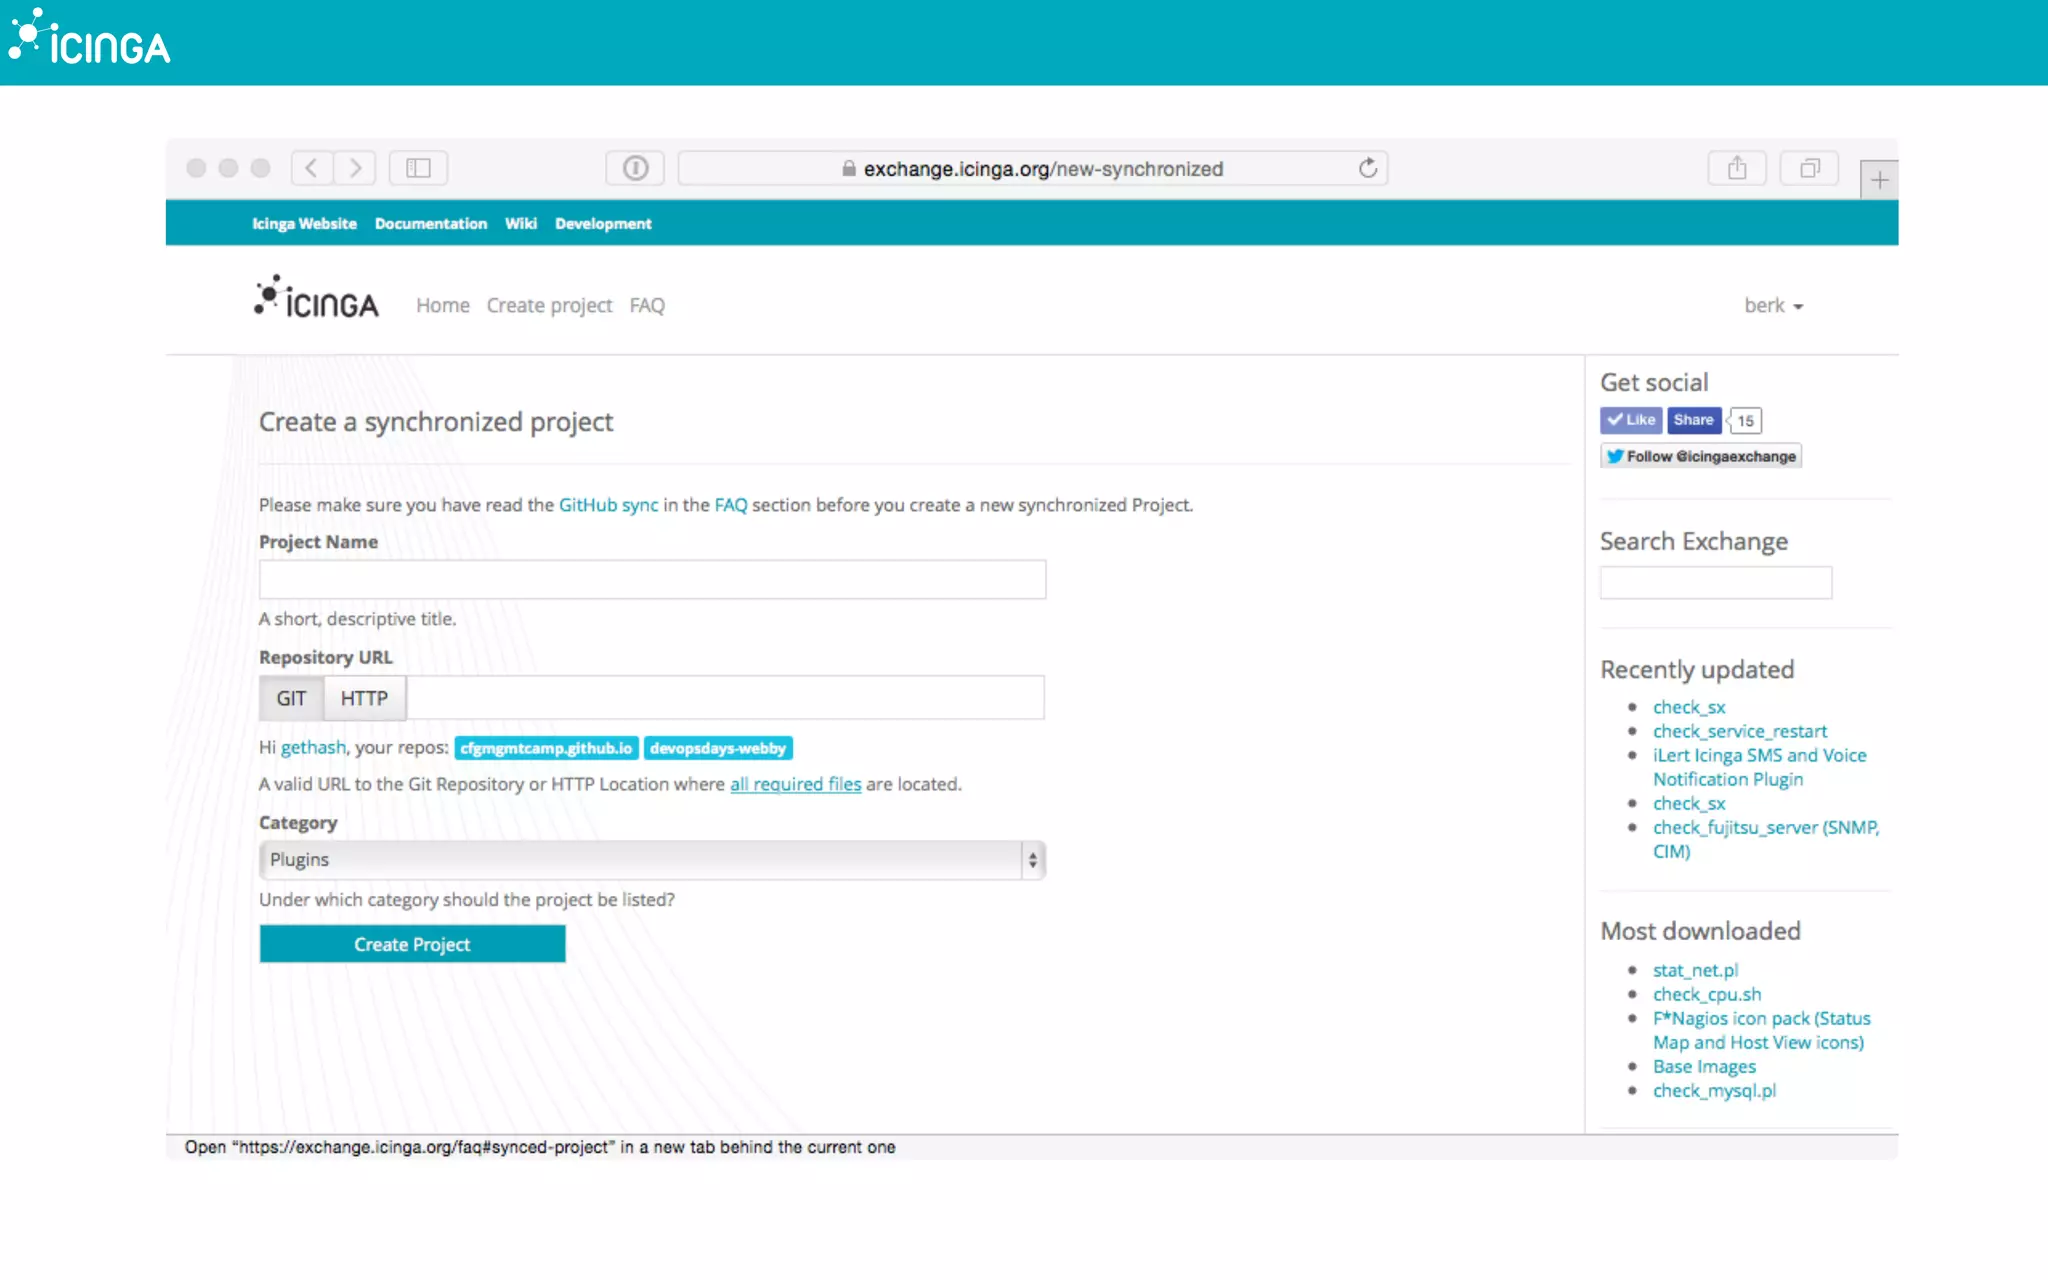
Task: Click the Icinga Exchange logo
Action: tap(316, 299)
